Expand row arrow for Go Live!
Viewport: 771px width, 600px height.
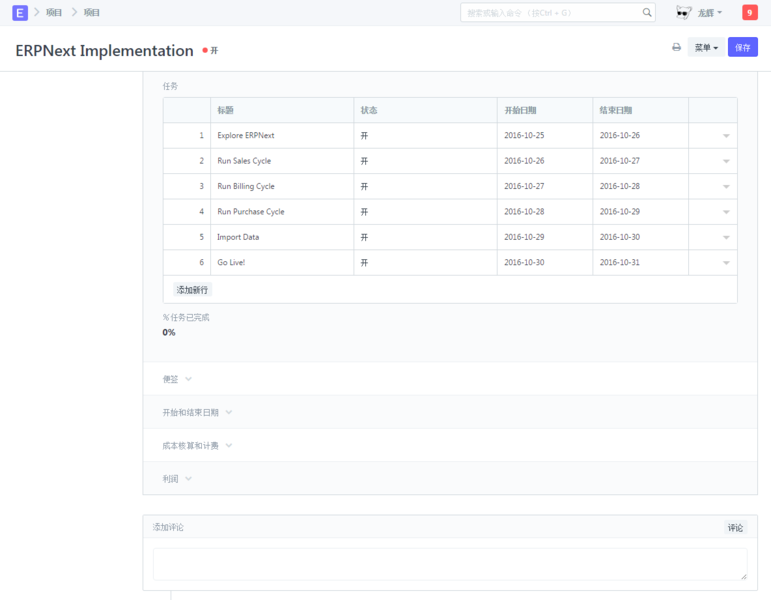click(x=726, y=263)
